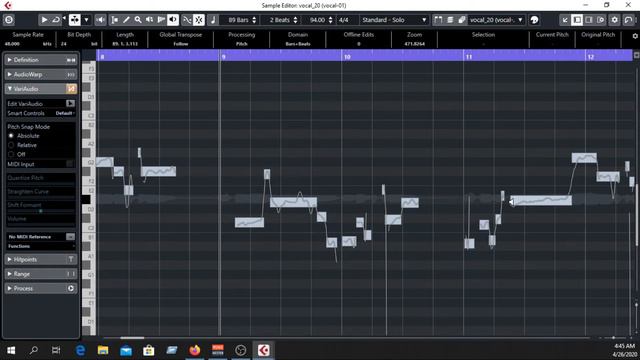The image size is (640, 360).
Task: Toggle left zone inspector display
Action: (x=577, y=20)
